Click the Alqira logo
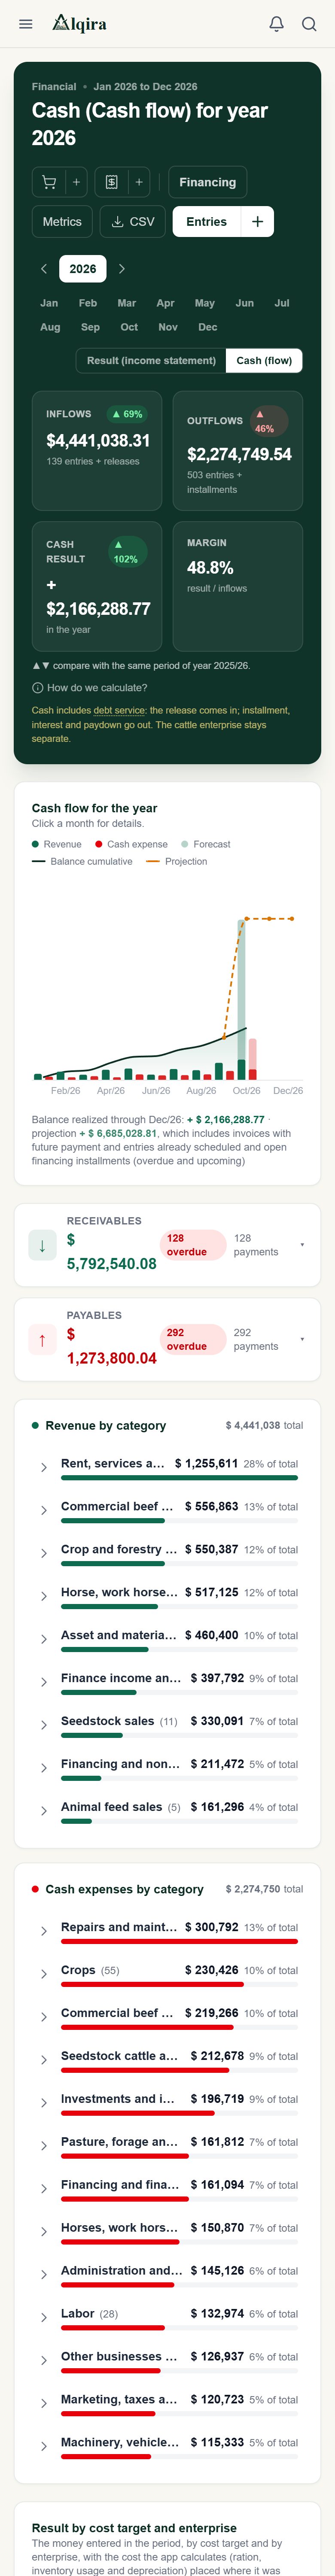 [x=80, y=23]
